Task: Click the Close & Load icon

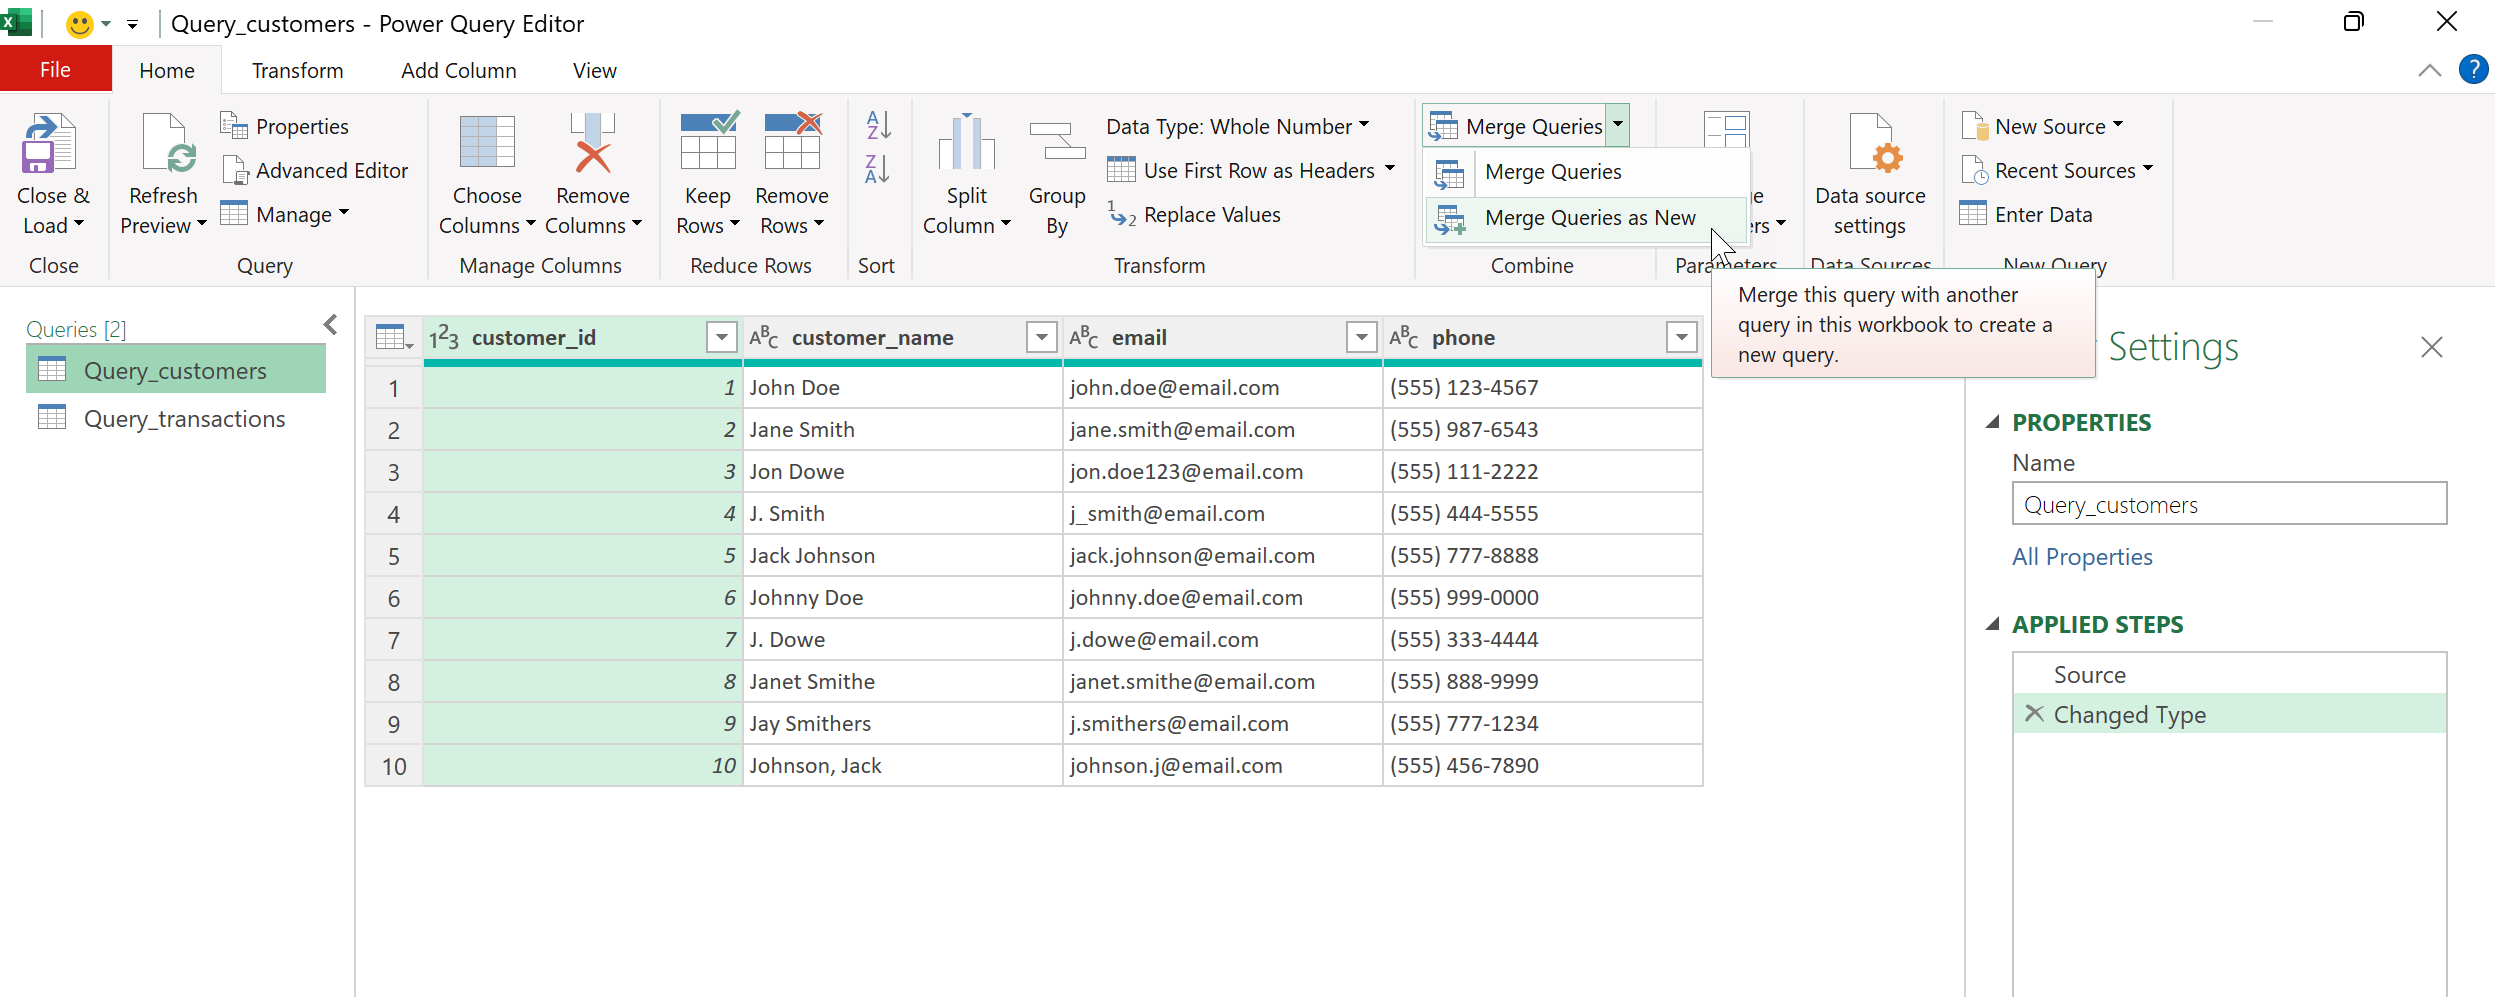Action: pyautogui.click(x=49, y=145)
